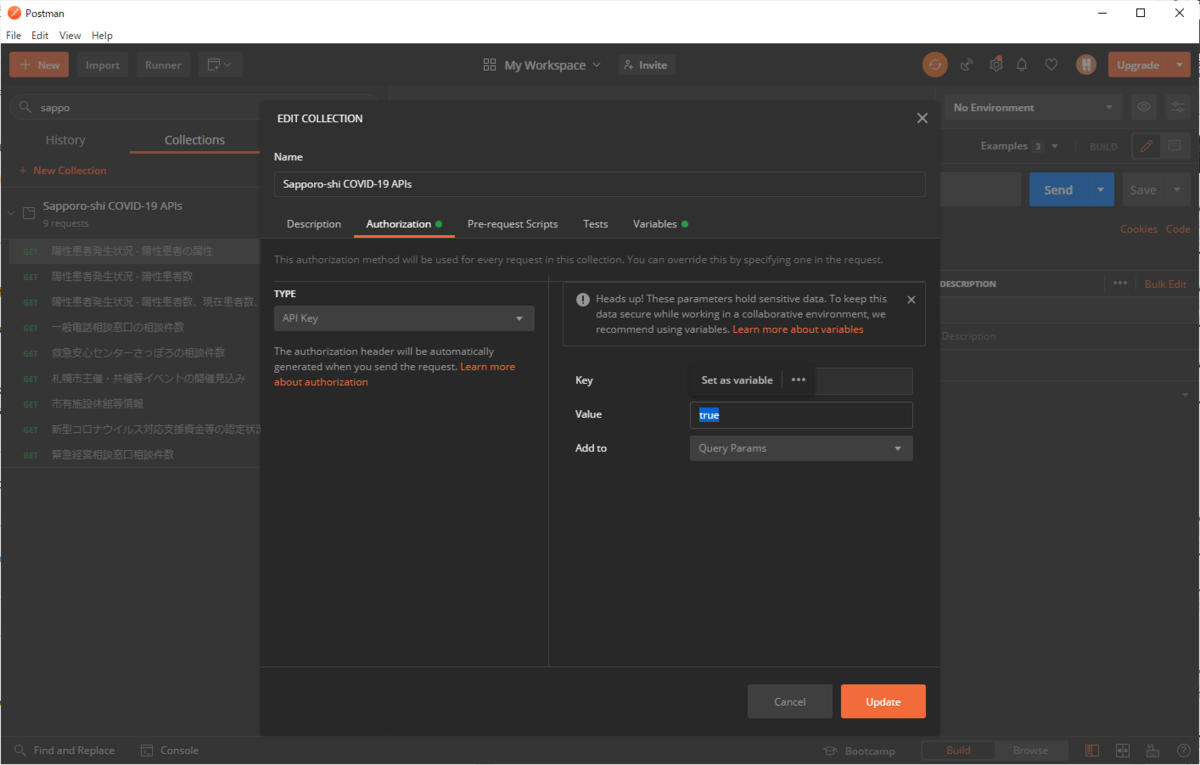Open the Edit menu
The width and height of the screenshot is (1200, 765).
click(40, 35)
